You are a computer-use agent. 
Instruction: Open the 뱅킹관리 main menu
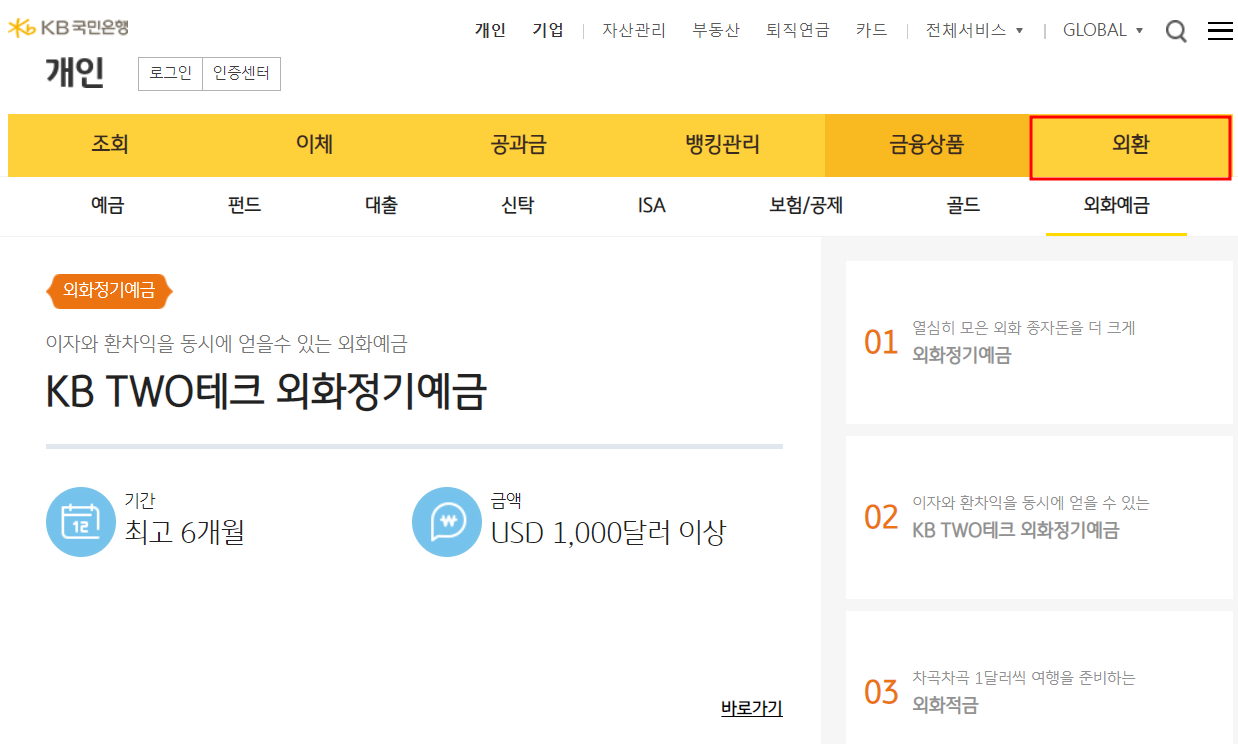click(722, 145)
